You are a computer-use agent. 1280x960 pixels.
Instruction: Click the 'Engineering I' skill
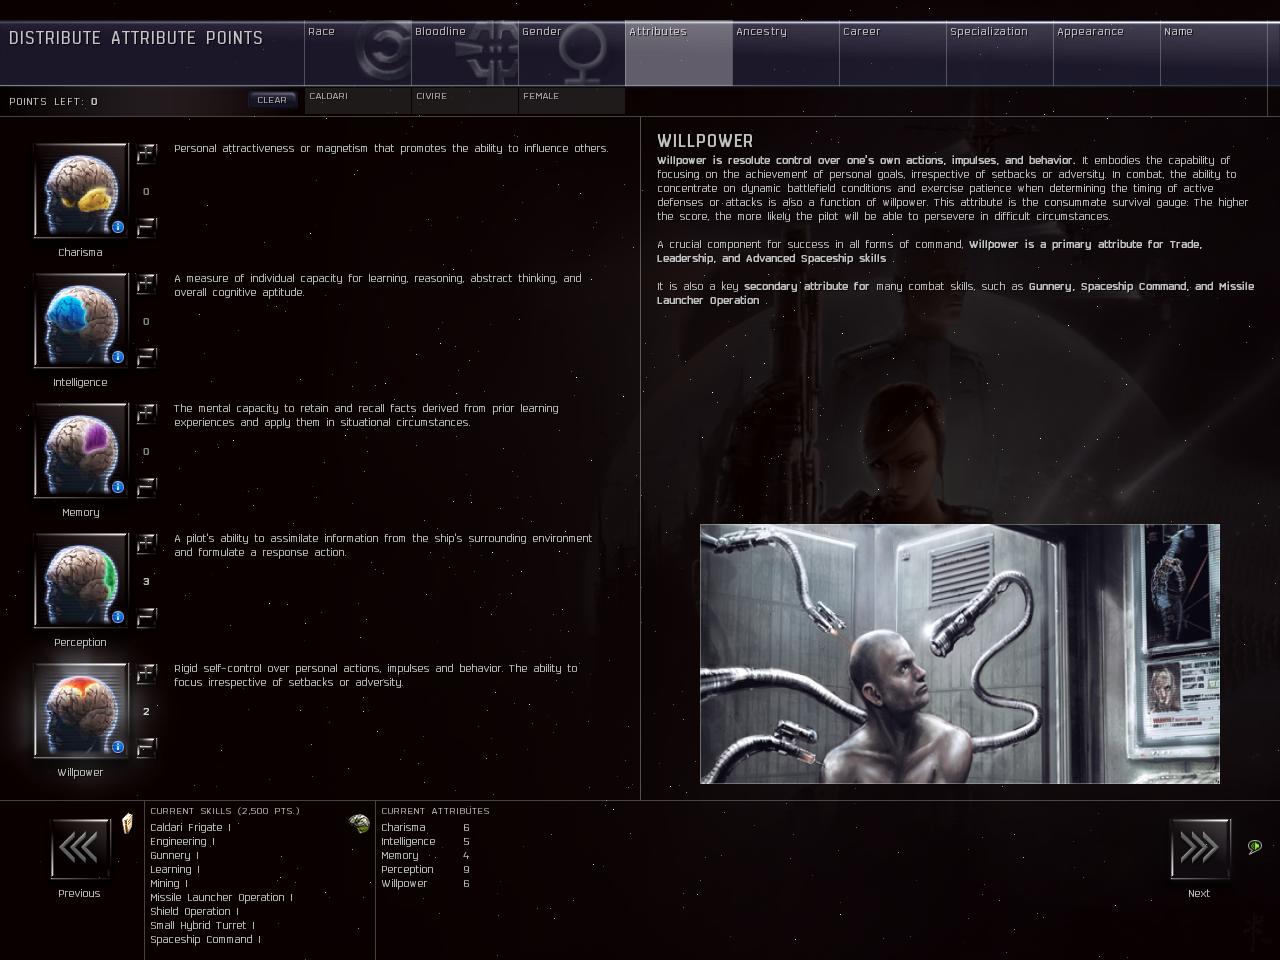(182, 842)
